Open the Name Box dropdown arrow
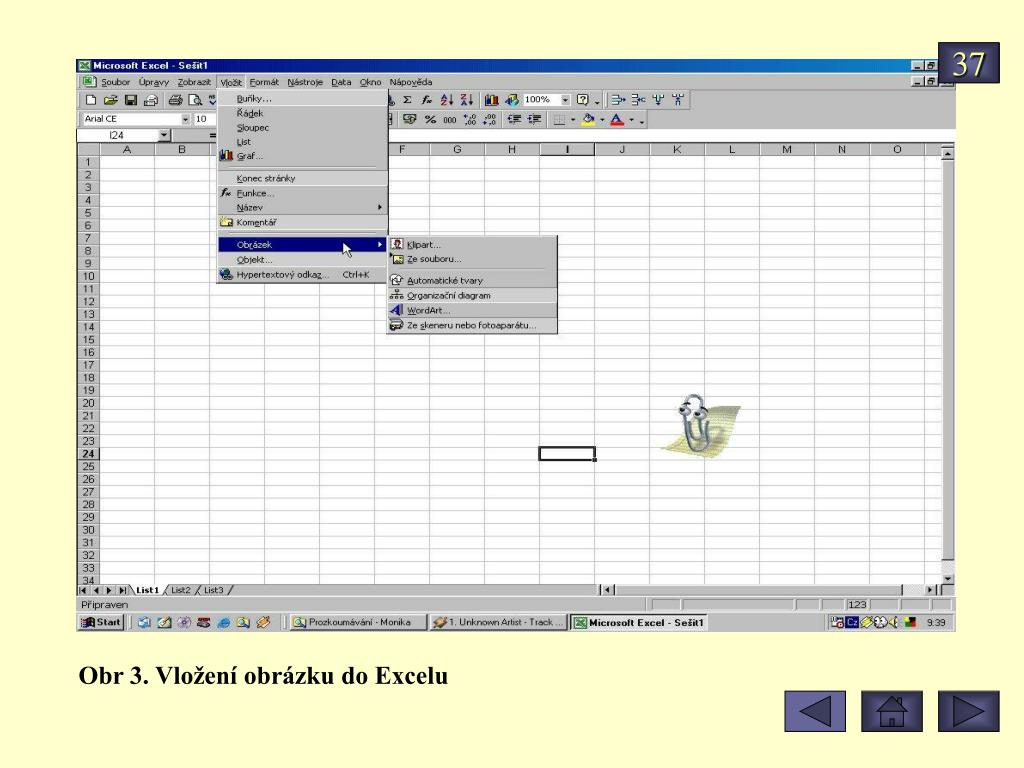 point(164,135)
